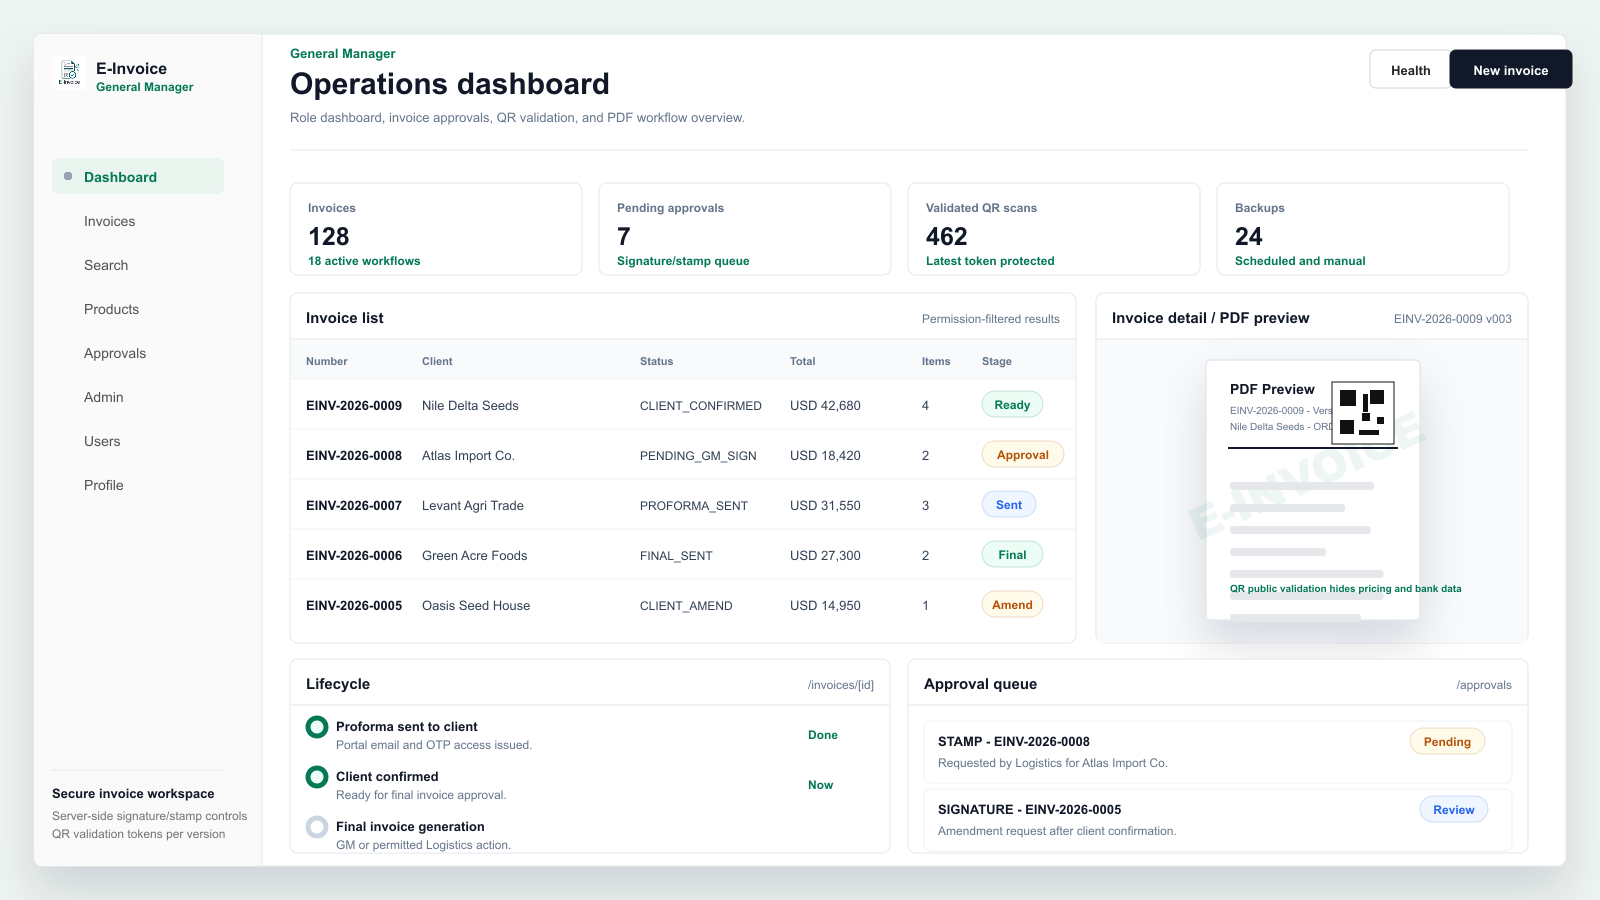
Task: Click the /invoices/[id] route label
Action: [841, 685]
